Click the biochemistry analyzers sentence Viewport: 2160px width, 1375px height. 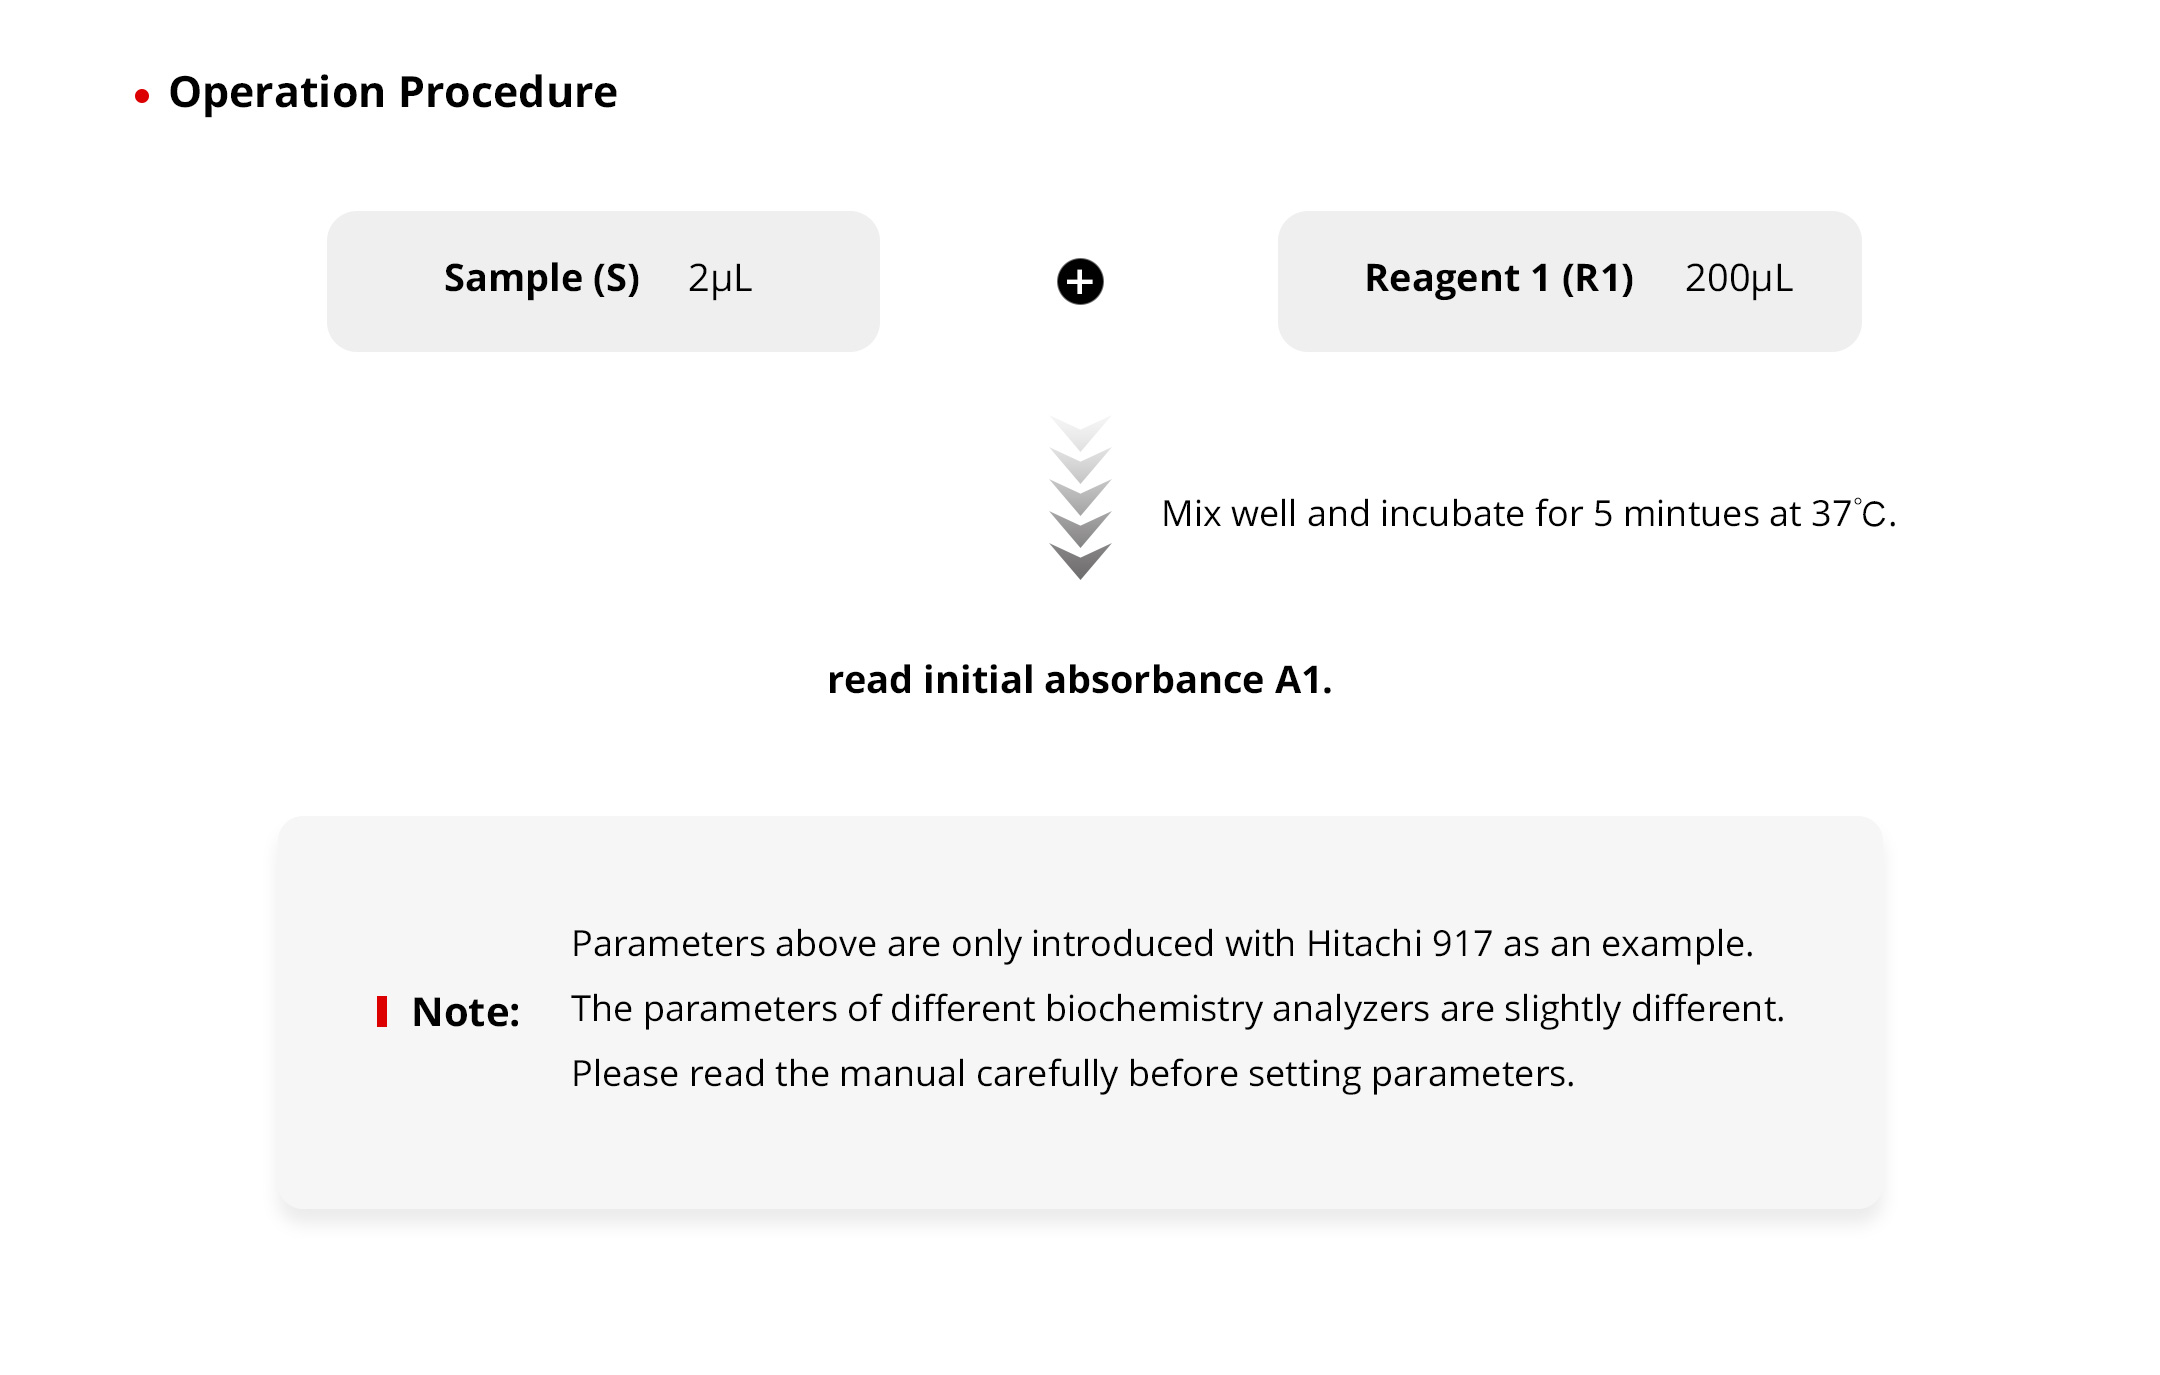(1177, 1009)
